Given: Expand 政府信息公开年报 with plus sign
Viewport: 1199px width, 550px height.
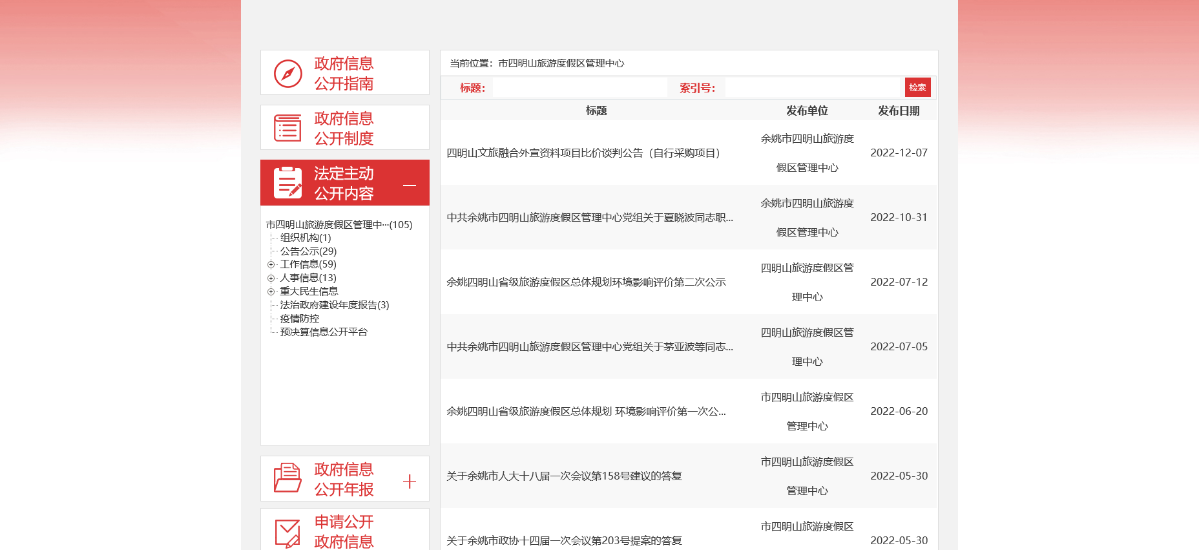Looking at the screenshot, I should click(x=410, y=481).
